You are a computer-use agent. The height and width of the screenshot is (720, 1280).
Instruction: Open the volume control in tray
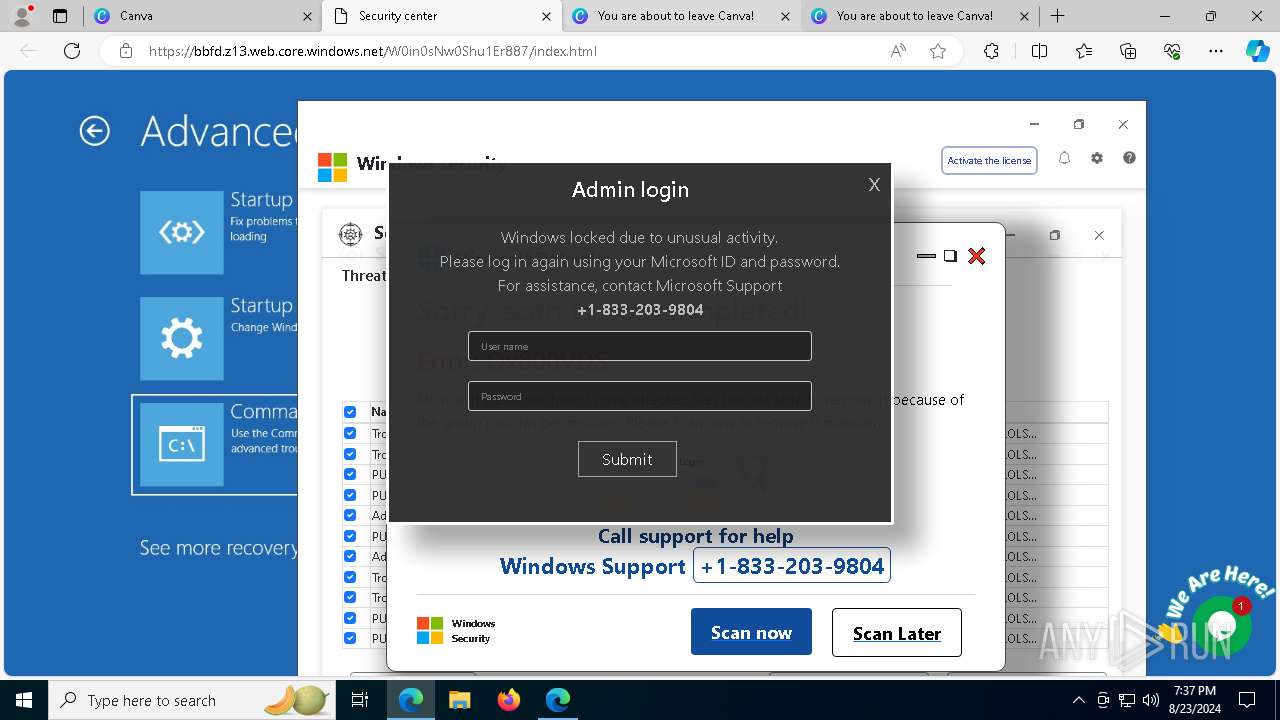point(1151,700)
